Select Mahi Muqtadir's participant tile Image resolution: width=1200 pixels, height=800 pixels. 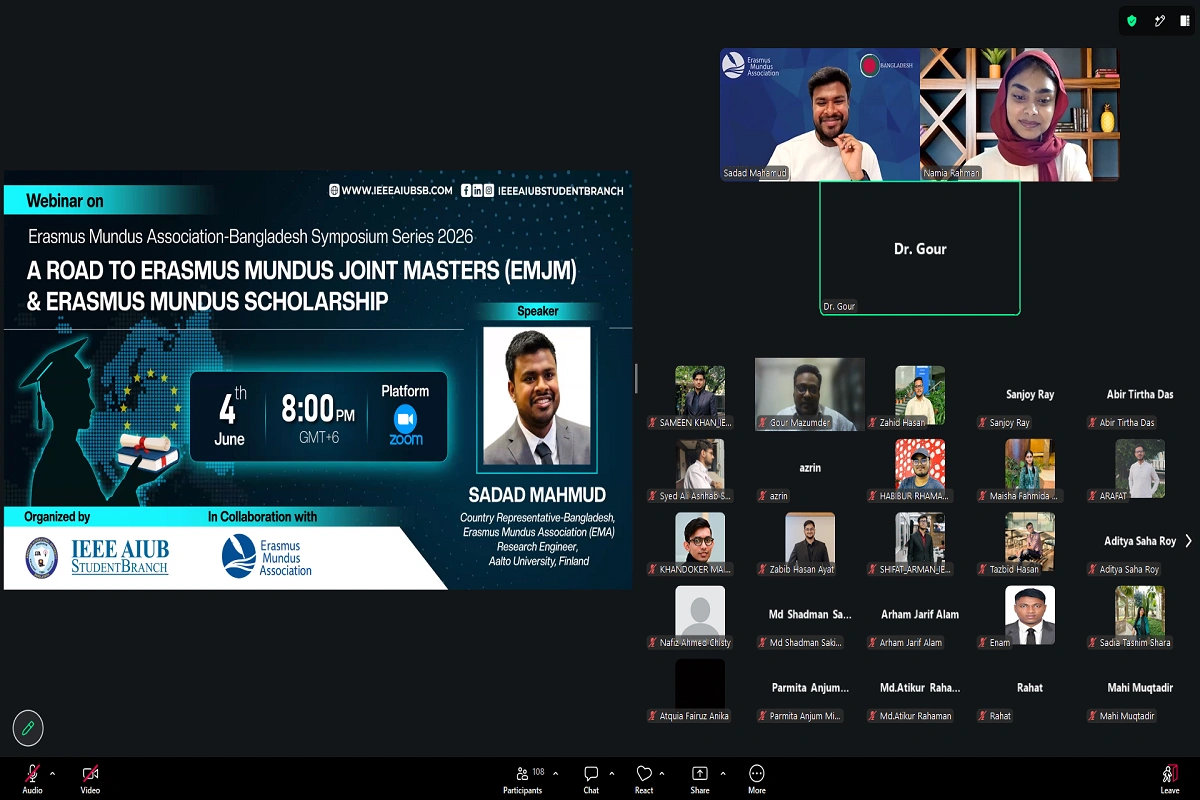1140,689
